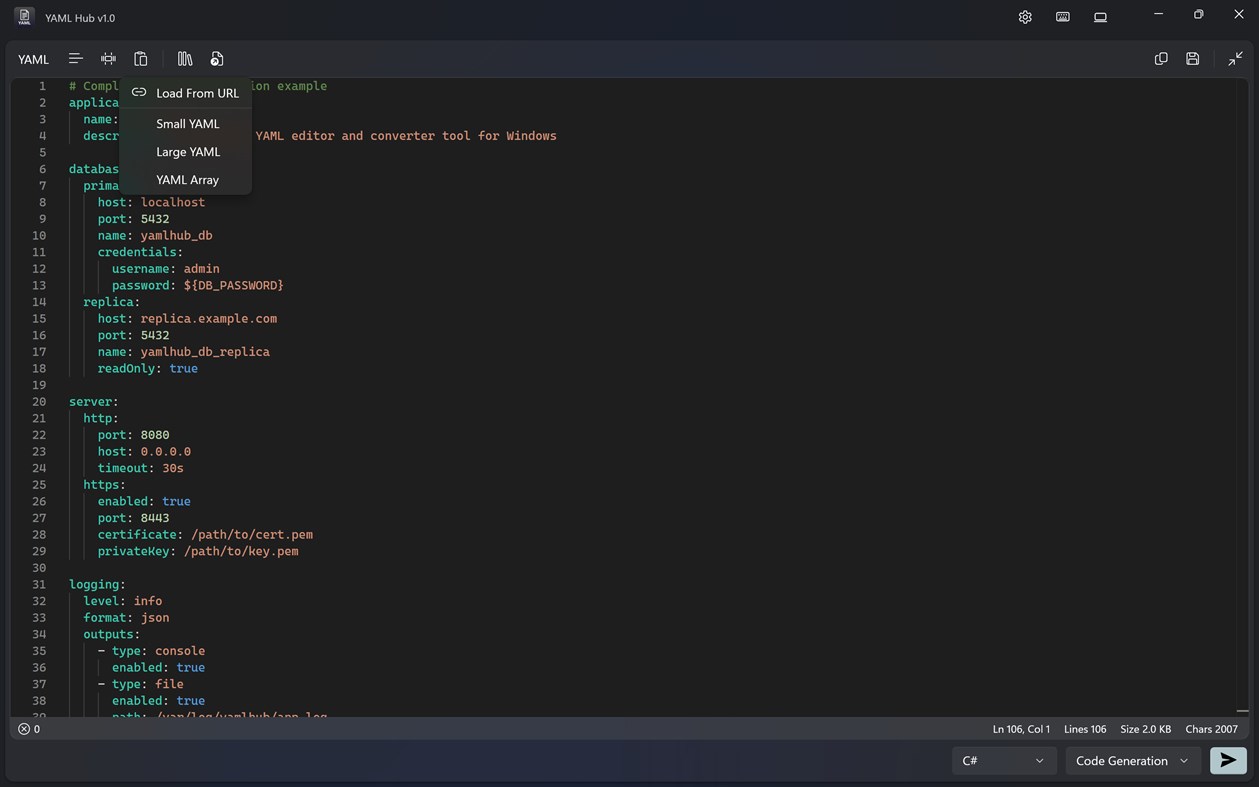
Task: Click /path/to/key.pem value
Action: [241, 552]
